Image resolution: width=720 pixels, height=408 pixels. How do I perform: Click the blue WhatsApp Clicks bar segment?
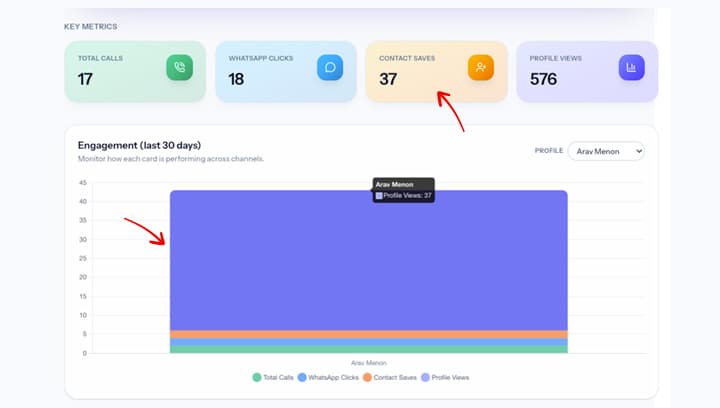pyautogui.click(x=369, y=342)
